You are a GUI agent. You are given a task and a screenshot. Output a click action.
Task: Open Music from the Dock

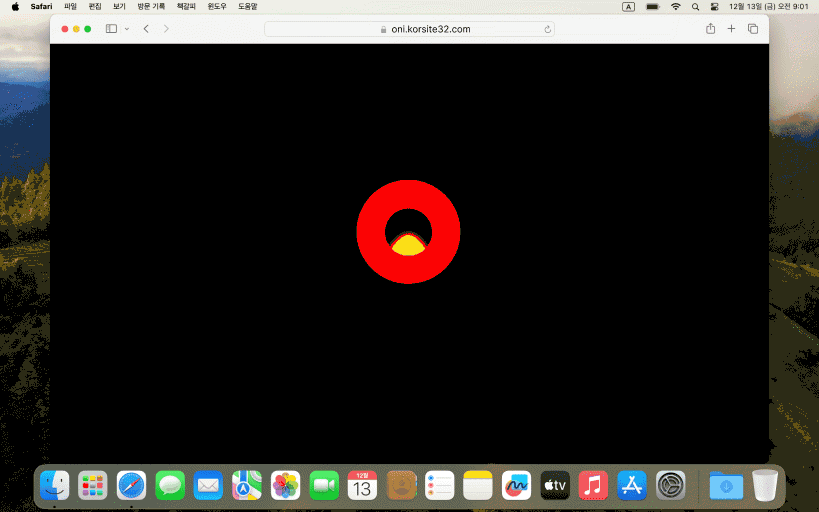(x=593, y=485)
